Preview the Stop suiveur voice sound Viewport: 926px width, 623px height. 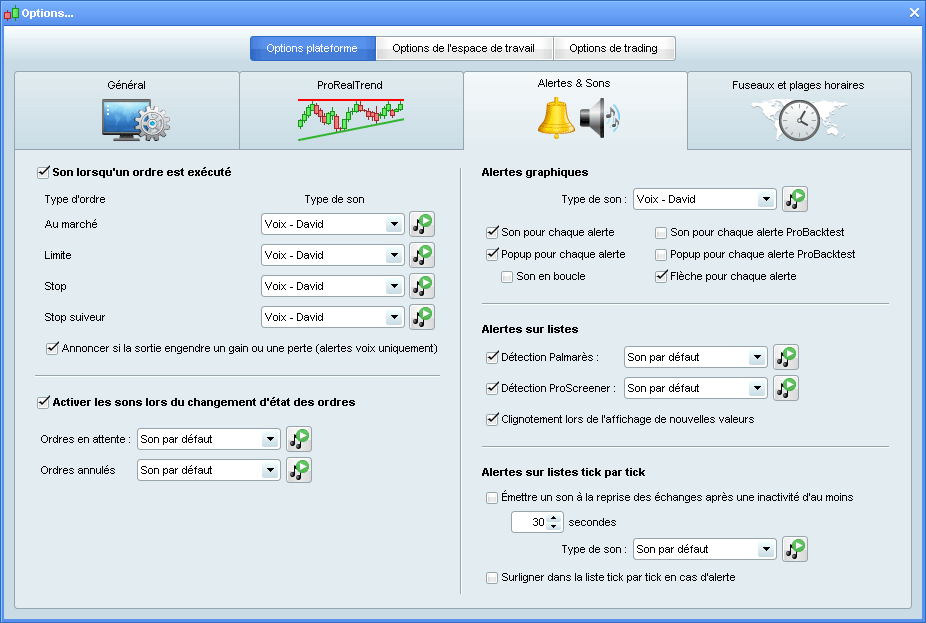422,317
